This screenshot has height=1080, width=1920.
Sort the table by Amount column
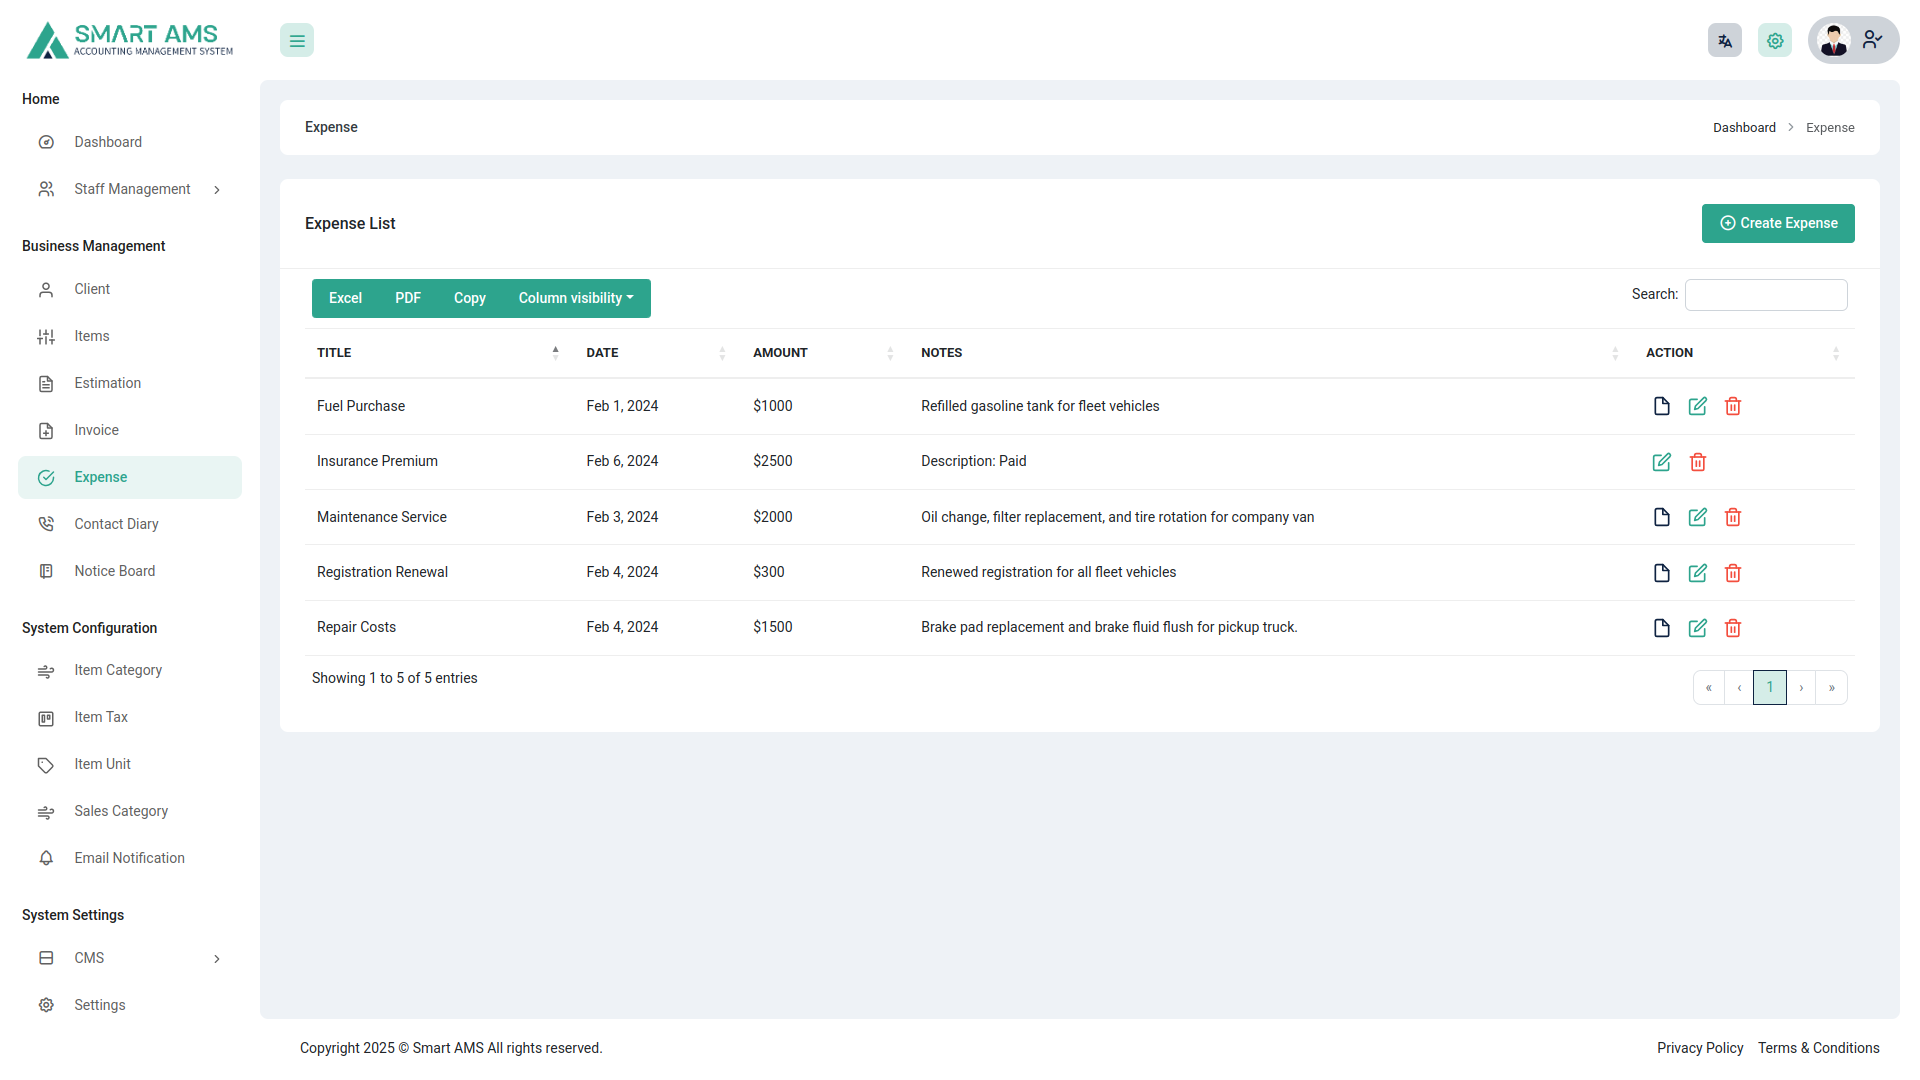(780, 352)
